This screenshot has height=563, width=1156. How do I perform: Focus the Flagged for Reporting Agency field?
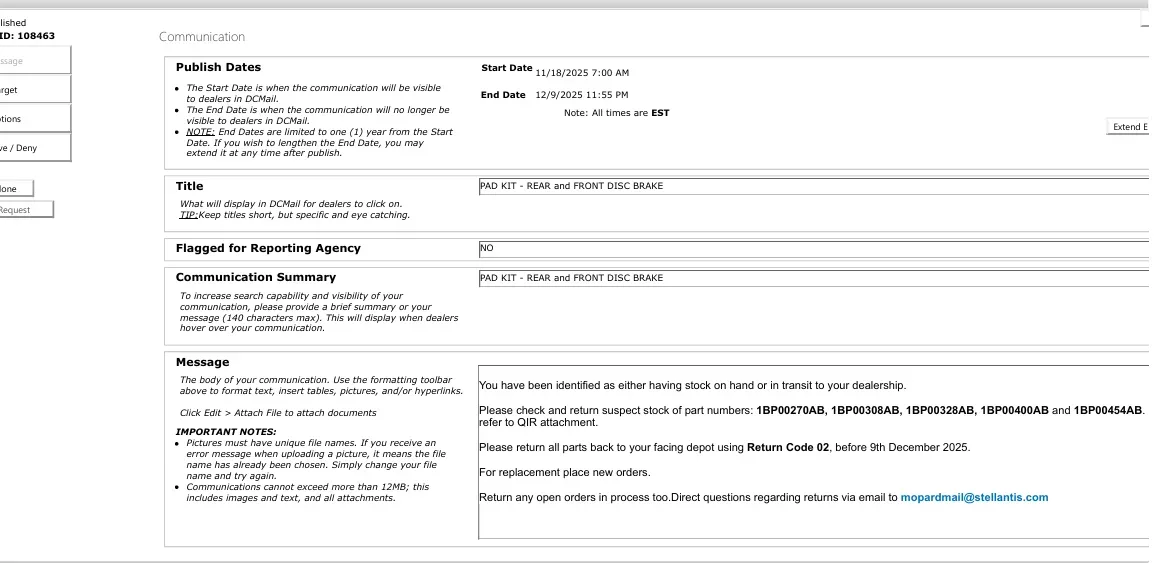click(x=814, y=248)
